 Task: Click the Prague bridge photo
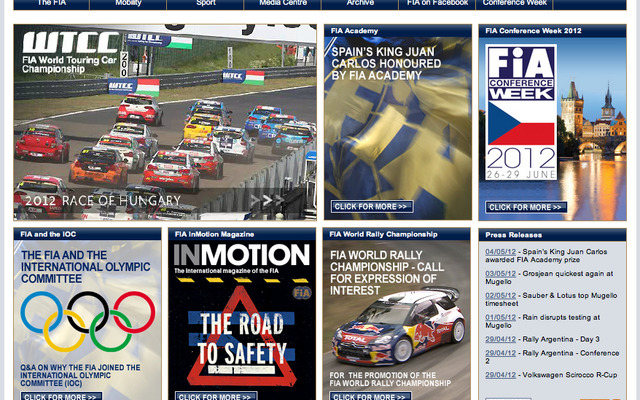tap(592, 131)
